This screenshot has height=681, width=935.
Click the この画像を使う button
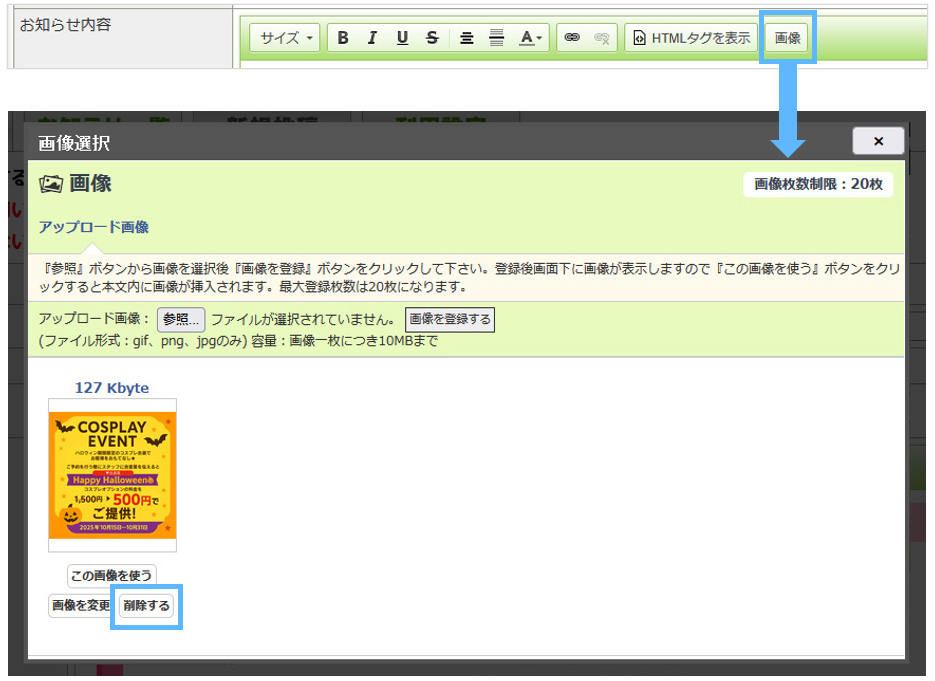(x=112, y=576)
